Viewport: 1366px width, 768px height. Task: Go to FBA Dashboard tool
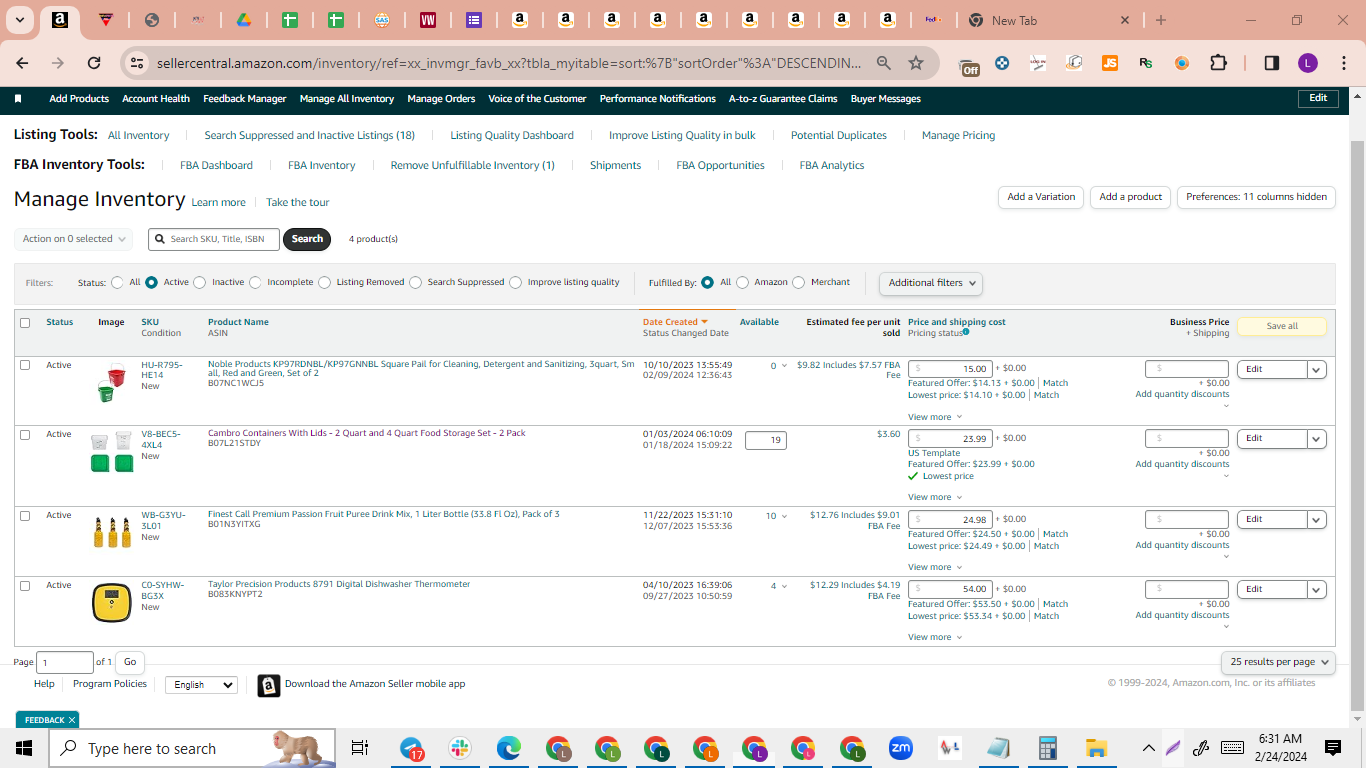point(216,165)
